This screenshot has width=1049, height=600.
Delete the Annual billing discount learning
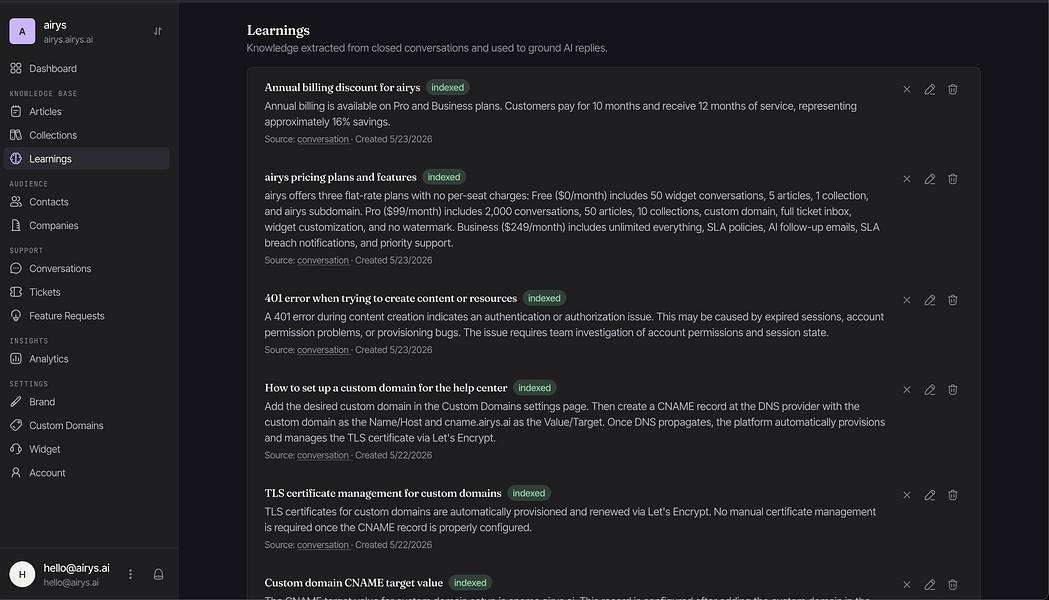click(953, 90)
